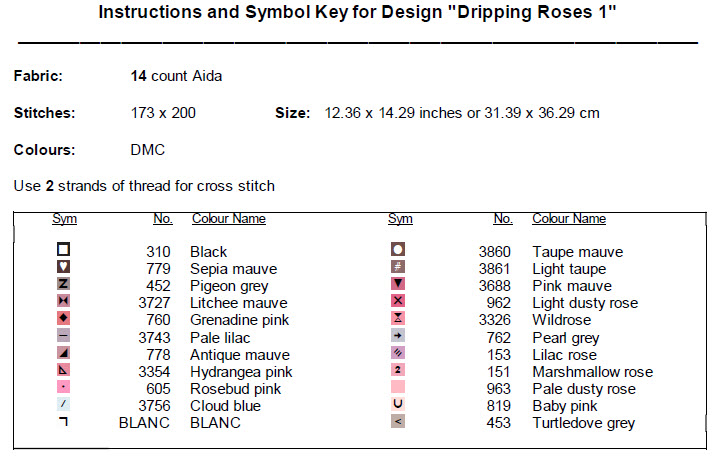This screenshot has height=459, width=722.
Task: Select the Pink mauve triangle symbol
Action: (x=397, y=284)
